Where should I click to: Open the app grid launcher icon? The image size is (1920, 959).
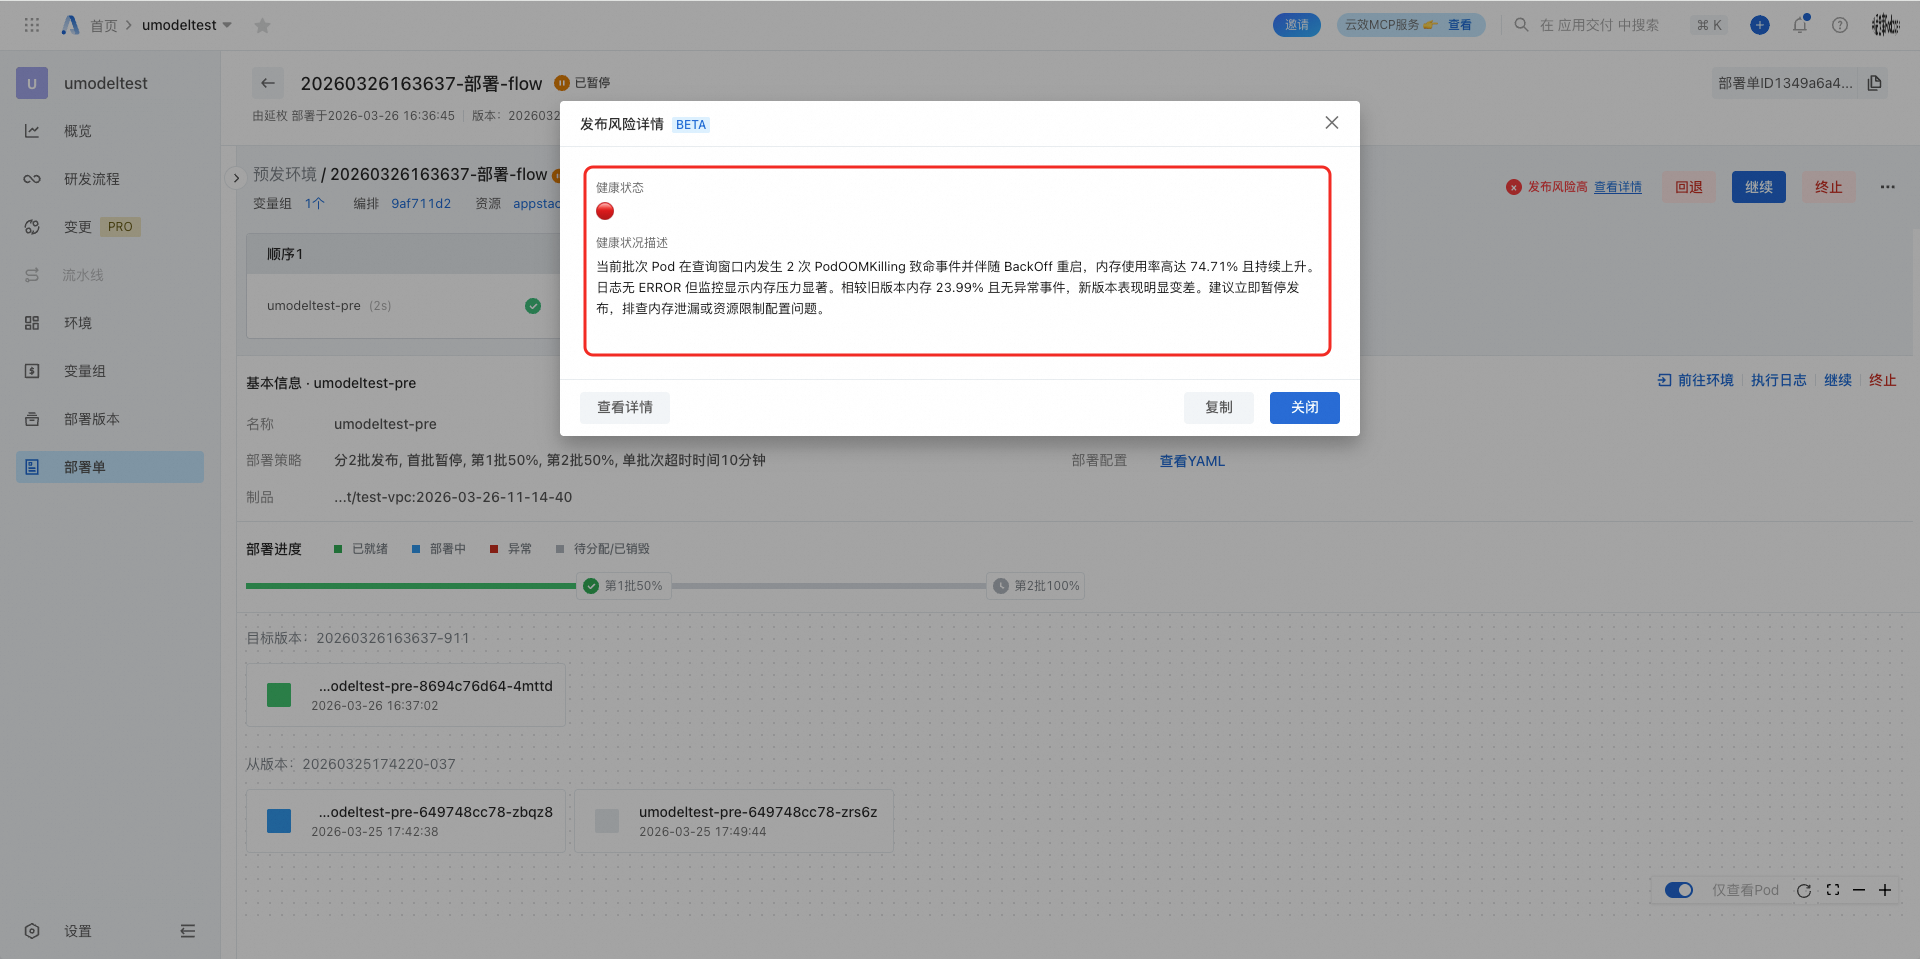tap(32, 25)
